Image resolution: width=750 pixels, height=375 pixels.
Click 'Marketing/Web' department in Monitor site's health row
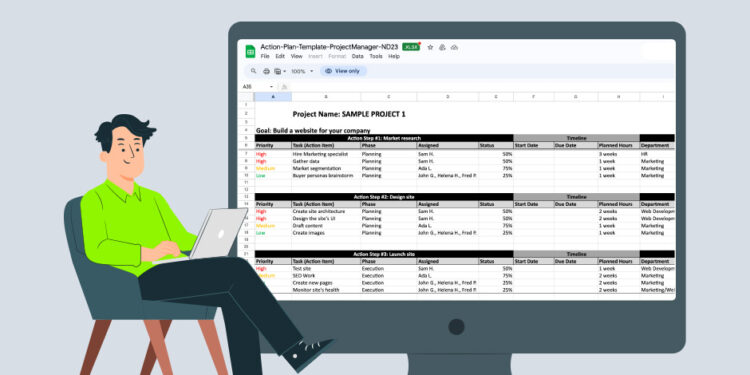657,290
